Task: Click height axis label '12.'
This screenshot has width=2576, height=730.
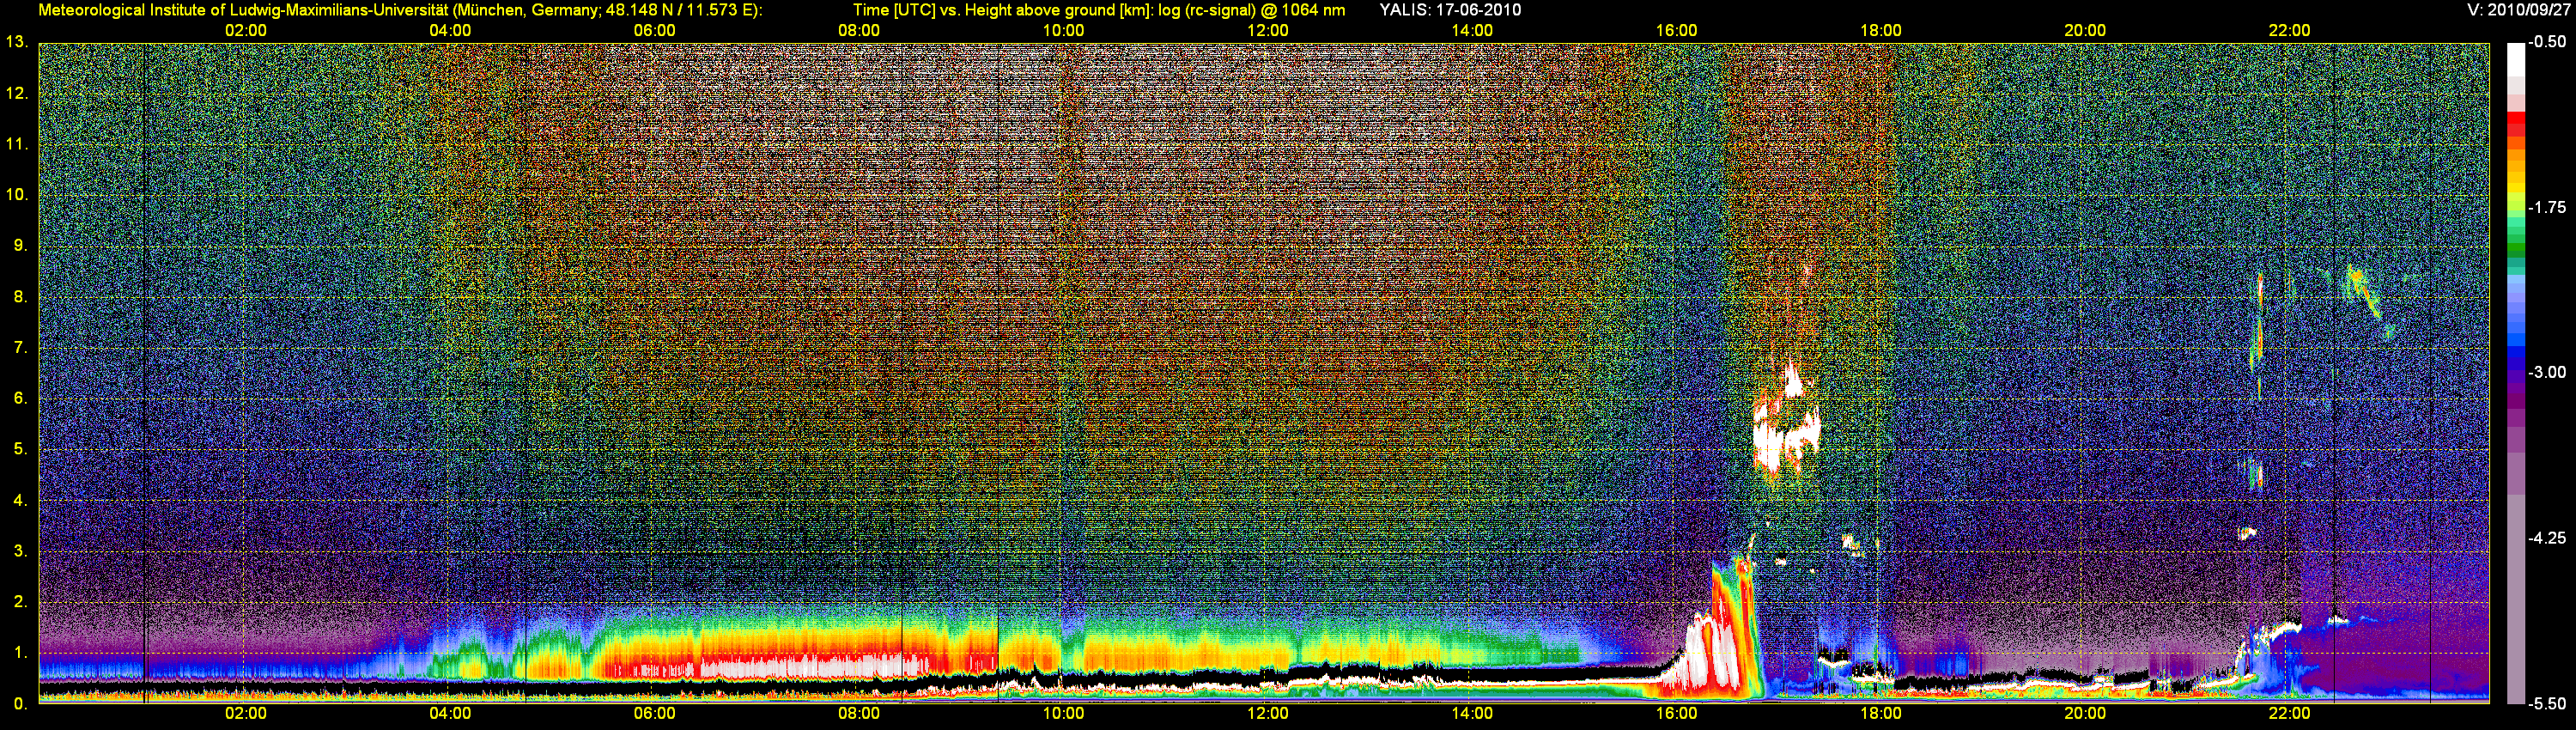Action: pos(17,93)
